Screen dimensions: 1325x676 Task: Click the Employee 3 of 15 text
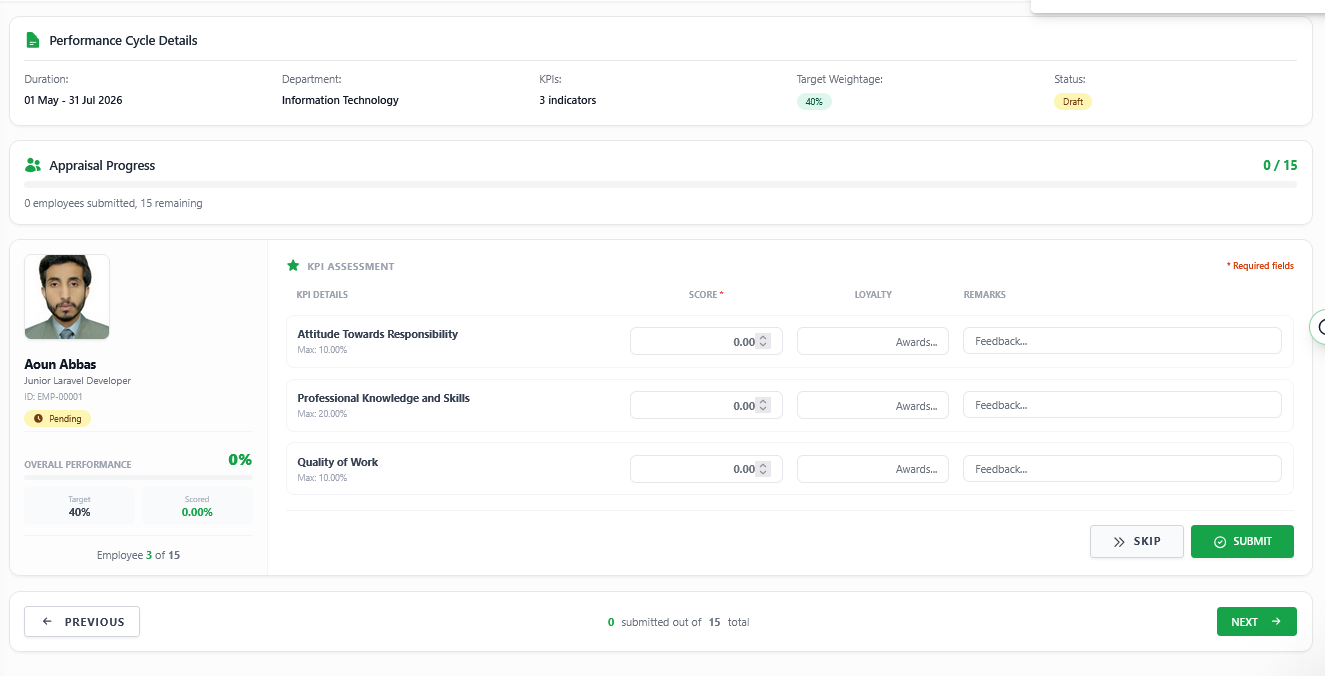click(x=138, y=555)
